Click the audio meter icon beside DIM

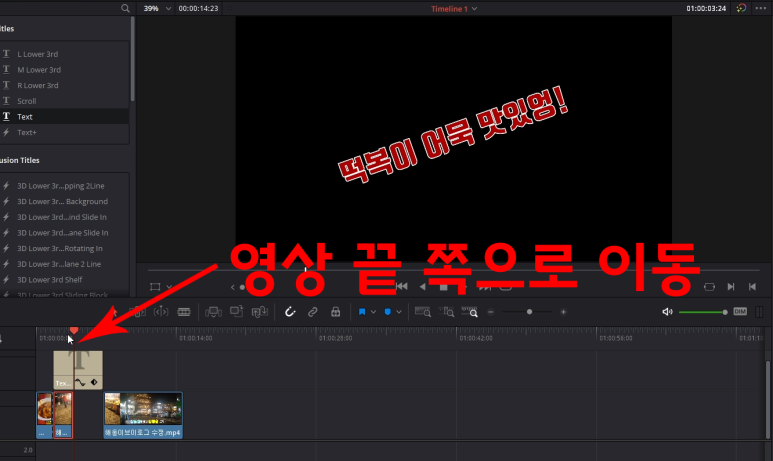pyautogui.click(x=759, y=312)
